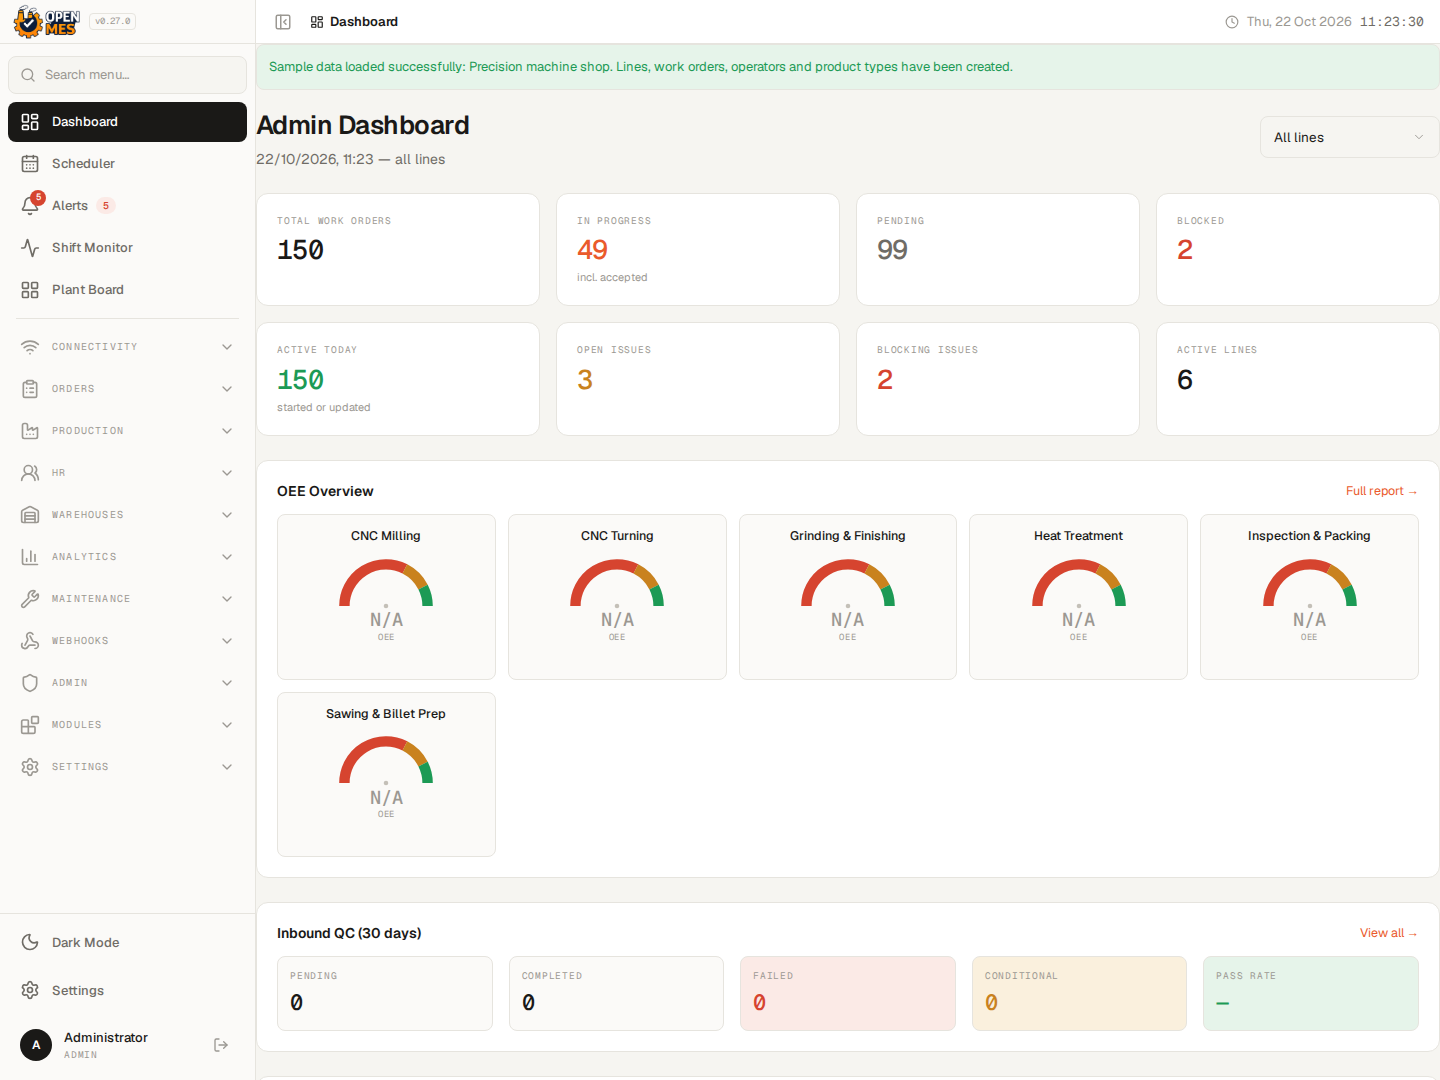Open Settings at sidebar bottom

click(x=127, y=990)
